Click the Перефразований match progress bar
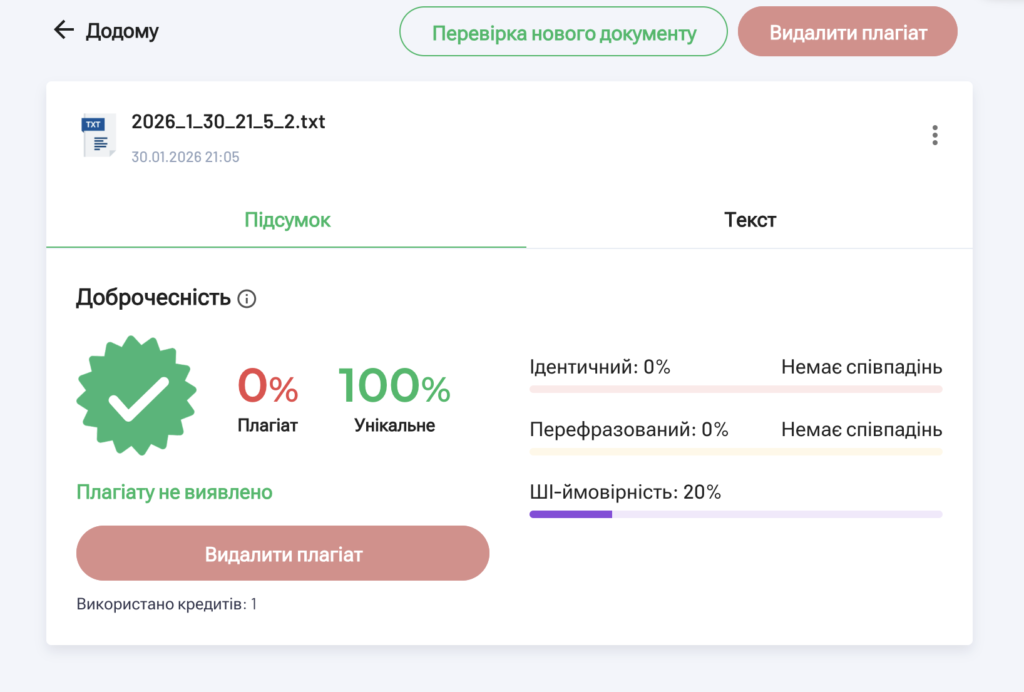This screenshot has height=692, width=1024. pos(736,451)
